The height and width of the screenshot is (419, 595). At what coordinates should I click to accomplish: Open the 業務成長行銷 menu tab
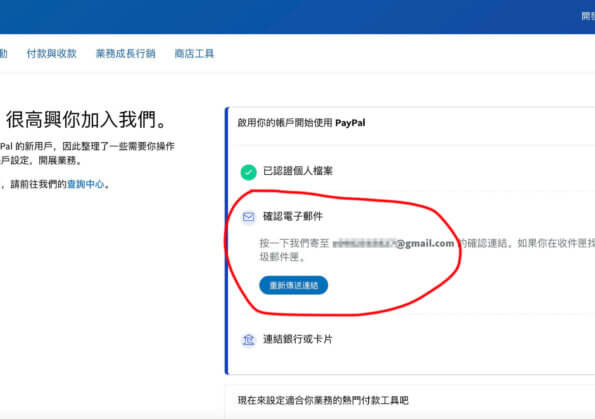126,54
